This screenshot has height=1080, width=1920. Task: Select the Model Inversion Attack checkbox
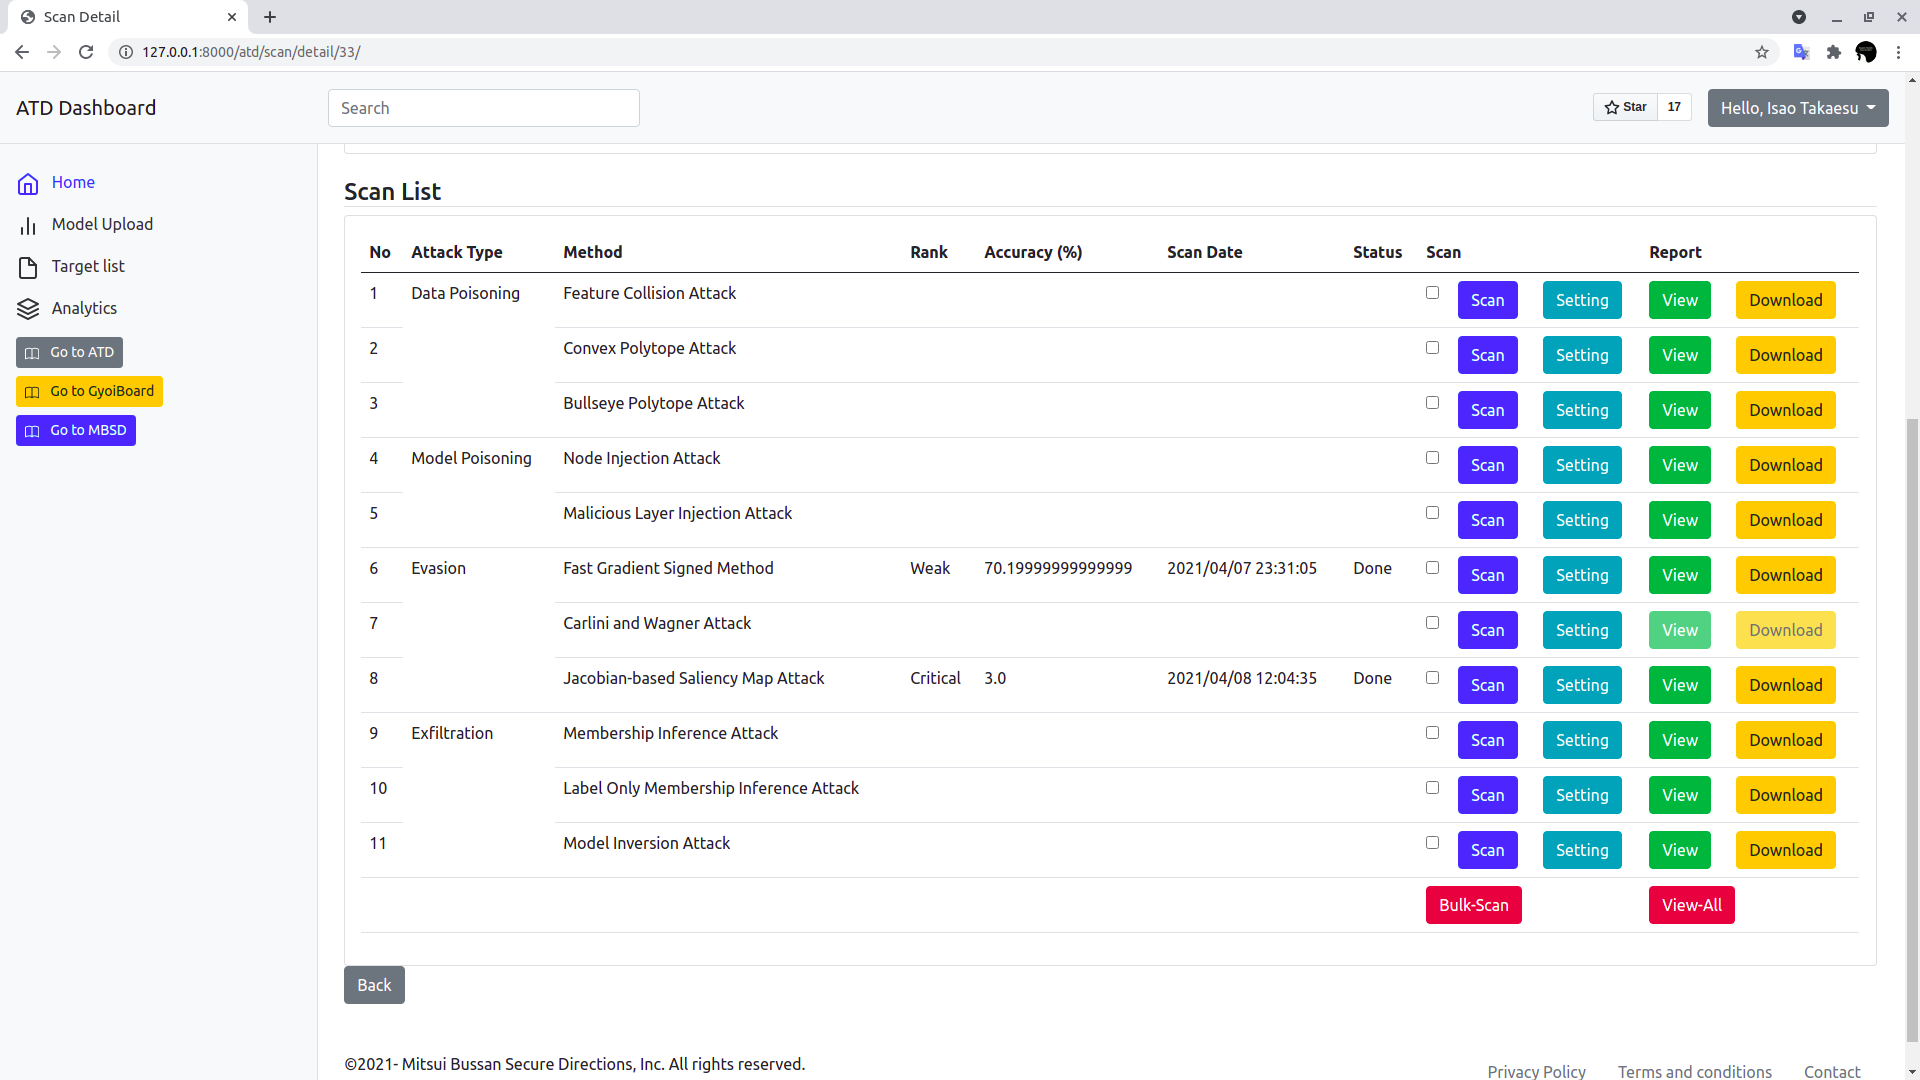pos(1432,843)
